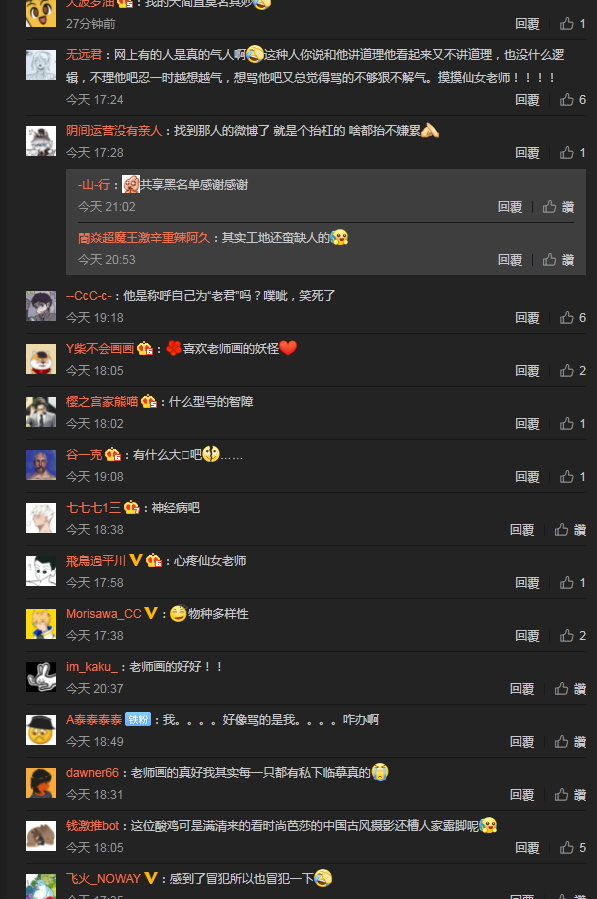Visit 樱之宫家熊喵's profile link

102,401
